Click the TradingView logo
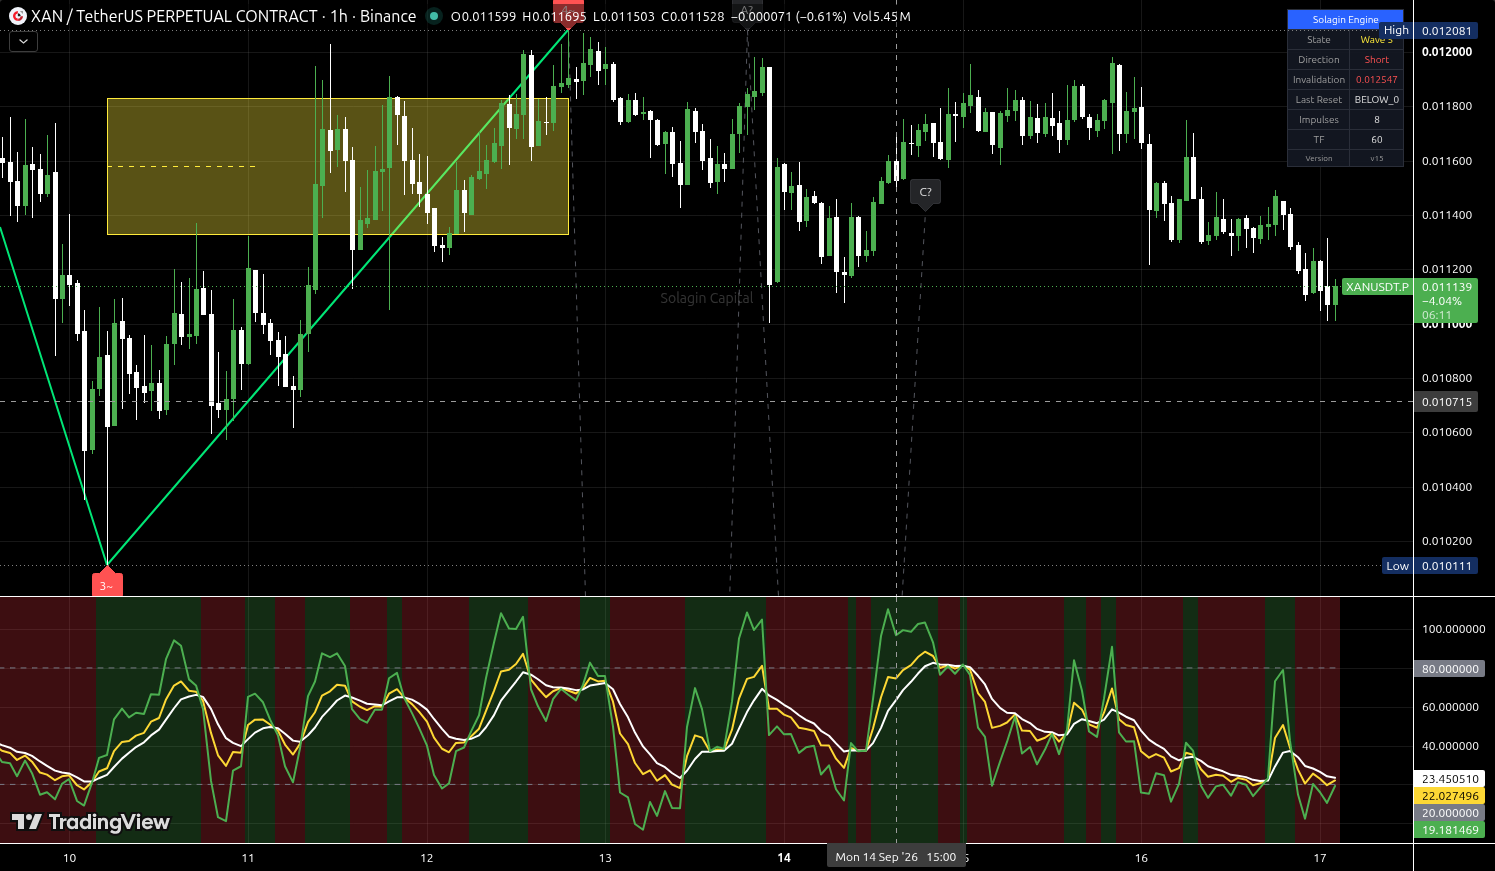Viewport: 1495px width, 871px height. tap(91, 822)
